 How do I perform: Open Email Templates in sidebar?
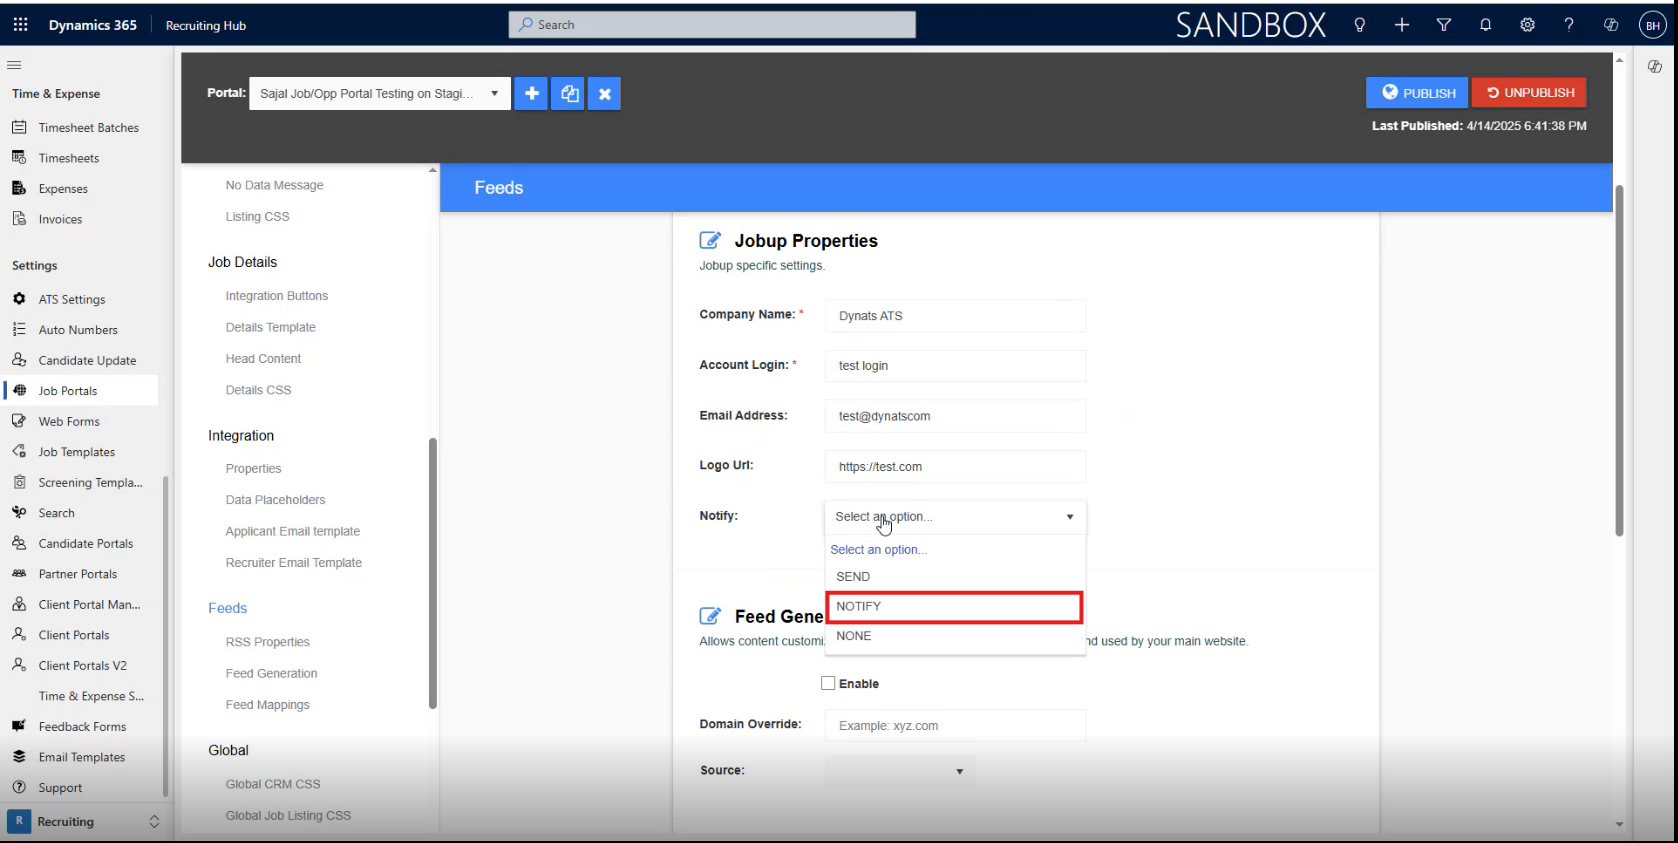coord(80,757)
